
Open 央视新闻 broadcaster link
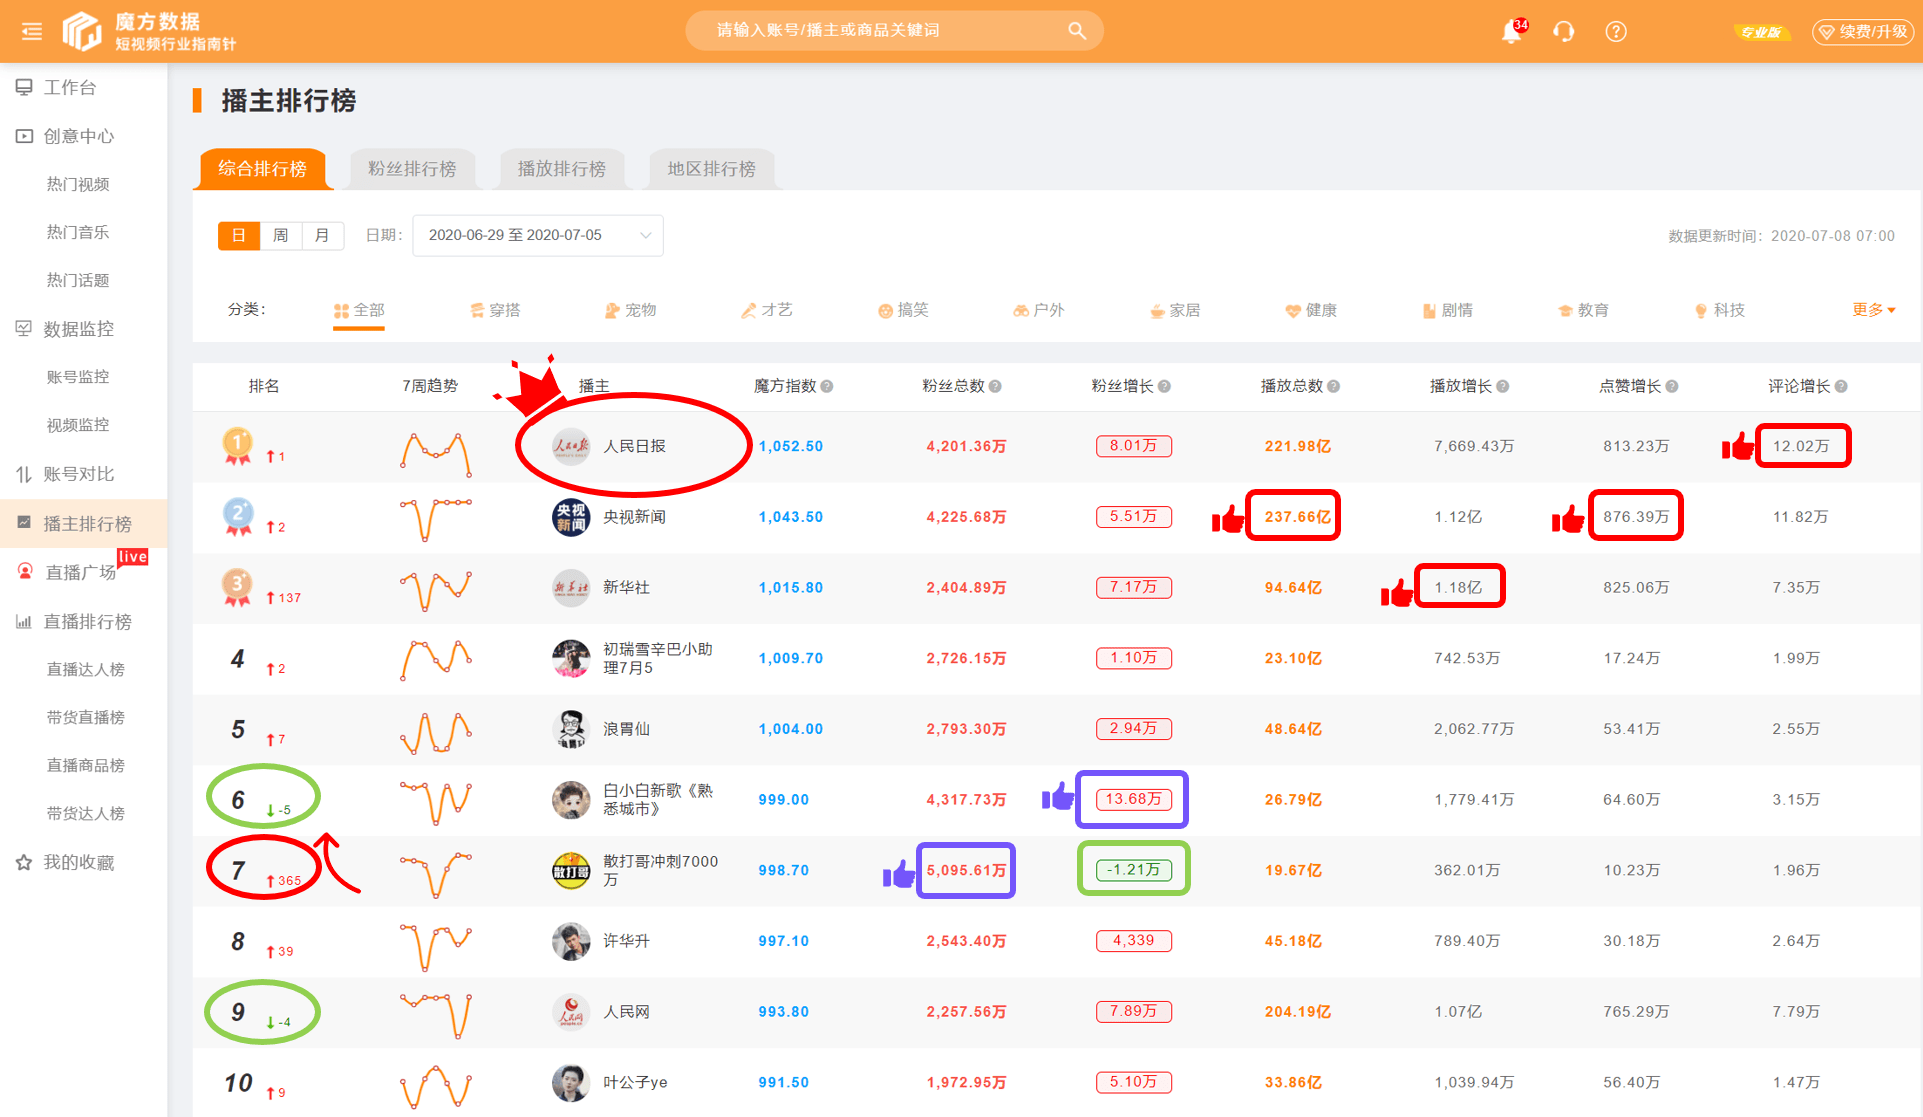pyautogui.click(x=634, y=517)
